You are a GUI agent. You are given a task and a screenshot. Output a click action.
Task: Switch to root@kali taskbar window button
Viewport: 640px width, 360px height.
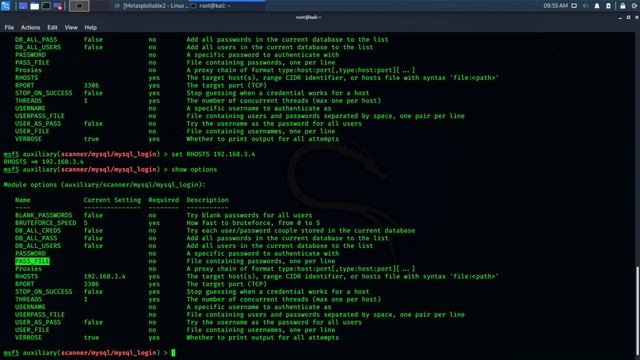pyautogui.click(x=227, y=6)
